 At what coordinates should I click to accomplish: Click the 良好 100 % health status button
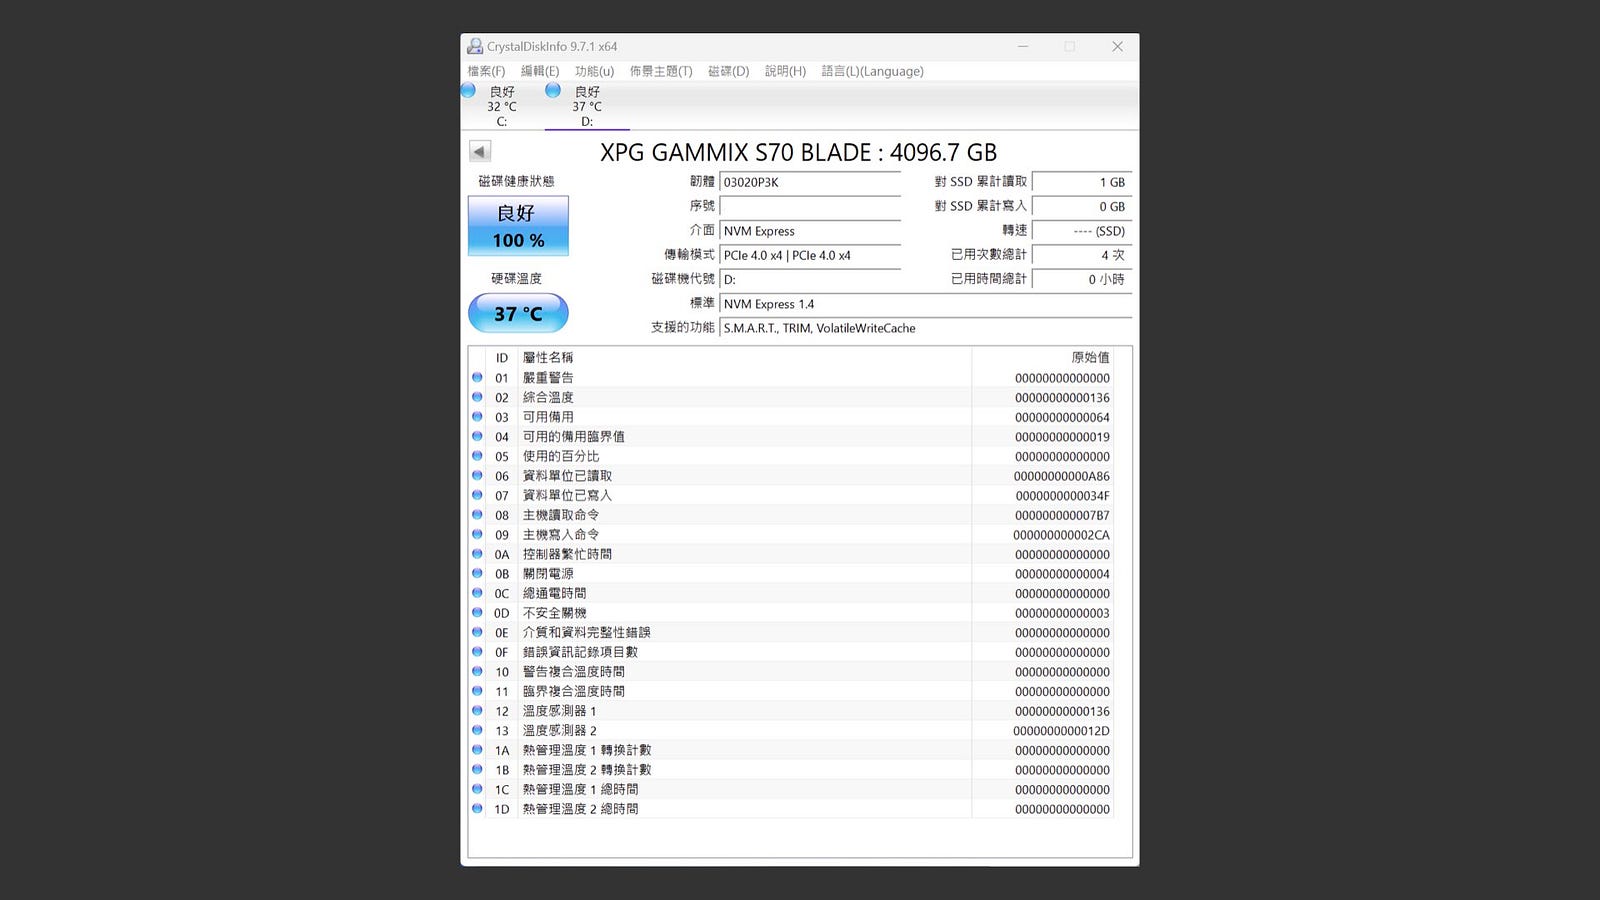518,226
